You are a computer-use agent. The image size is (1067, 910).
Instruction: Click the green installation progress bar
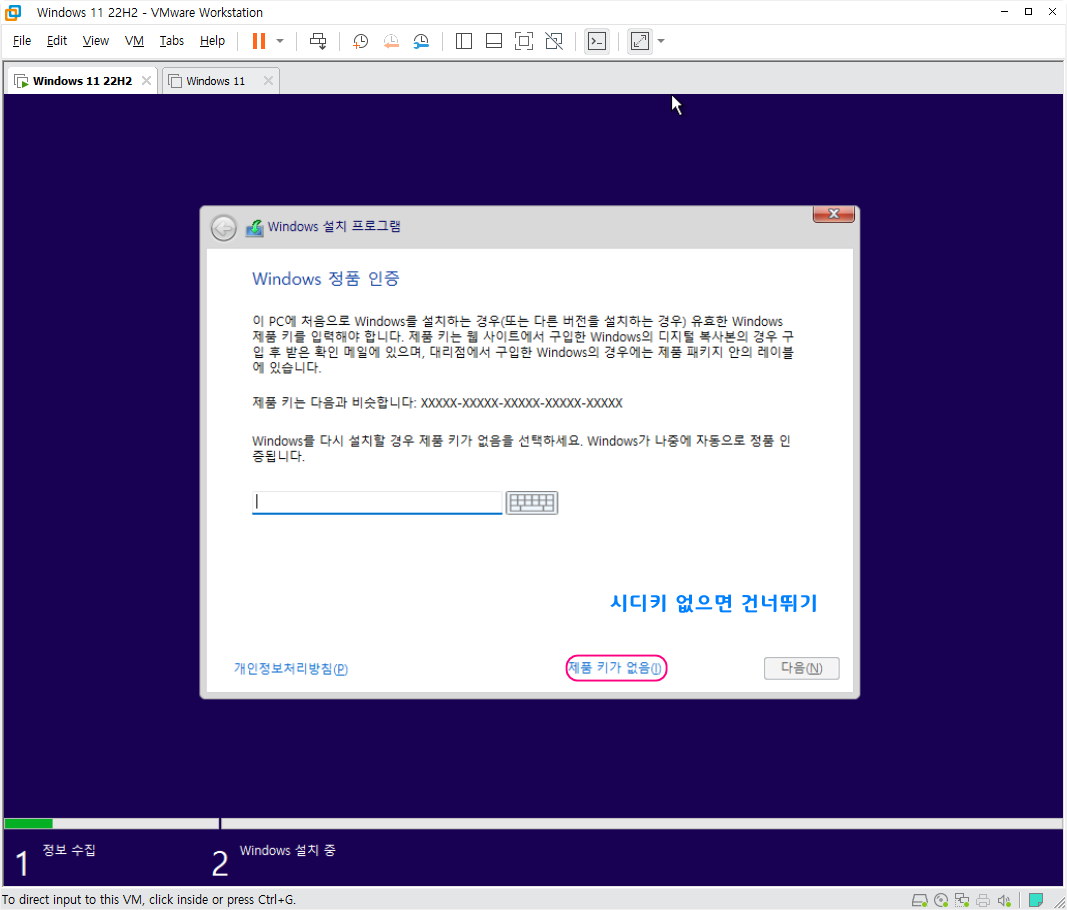click(29, 824)
